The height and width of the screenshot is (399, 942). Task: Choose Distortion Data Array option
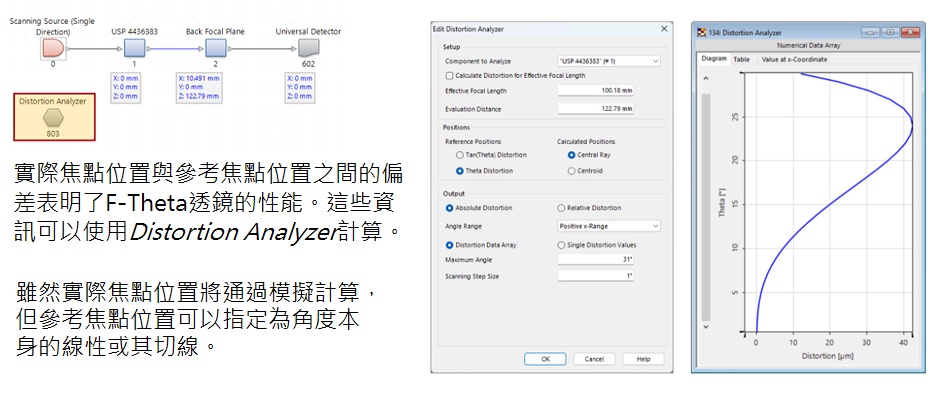449,245
